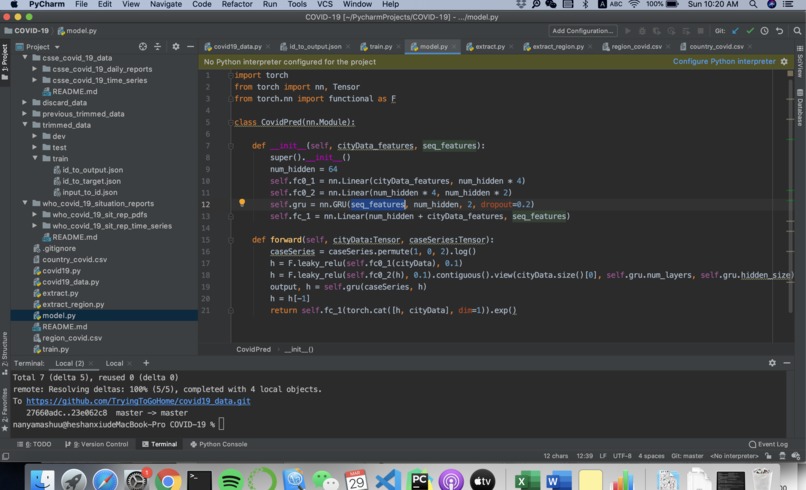This screenshot has height=490, width=806.
Task: Add a new terminal session tab
Action: click(146, 363)
